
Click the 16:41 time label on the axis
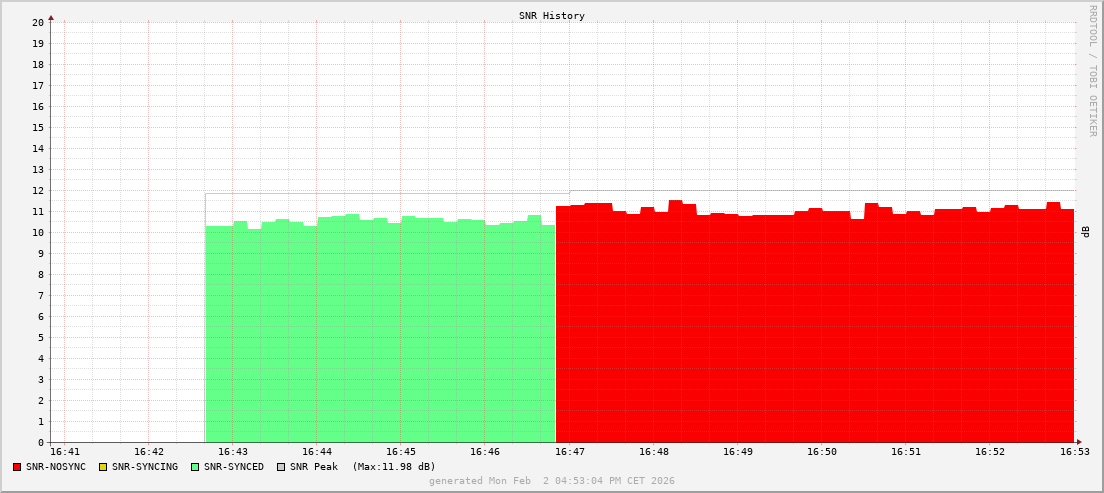pos(64,452)
